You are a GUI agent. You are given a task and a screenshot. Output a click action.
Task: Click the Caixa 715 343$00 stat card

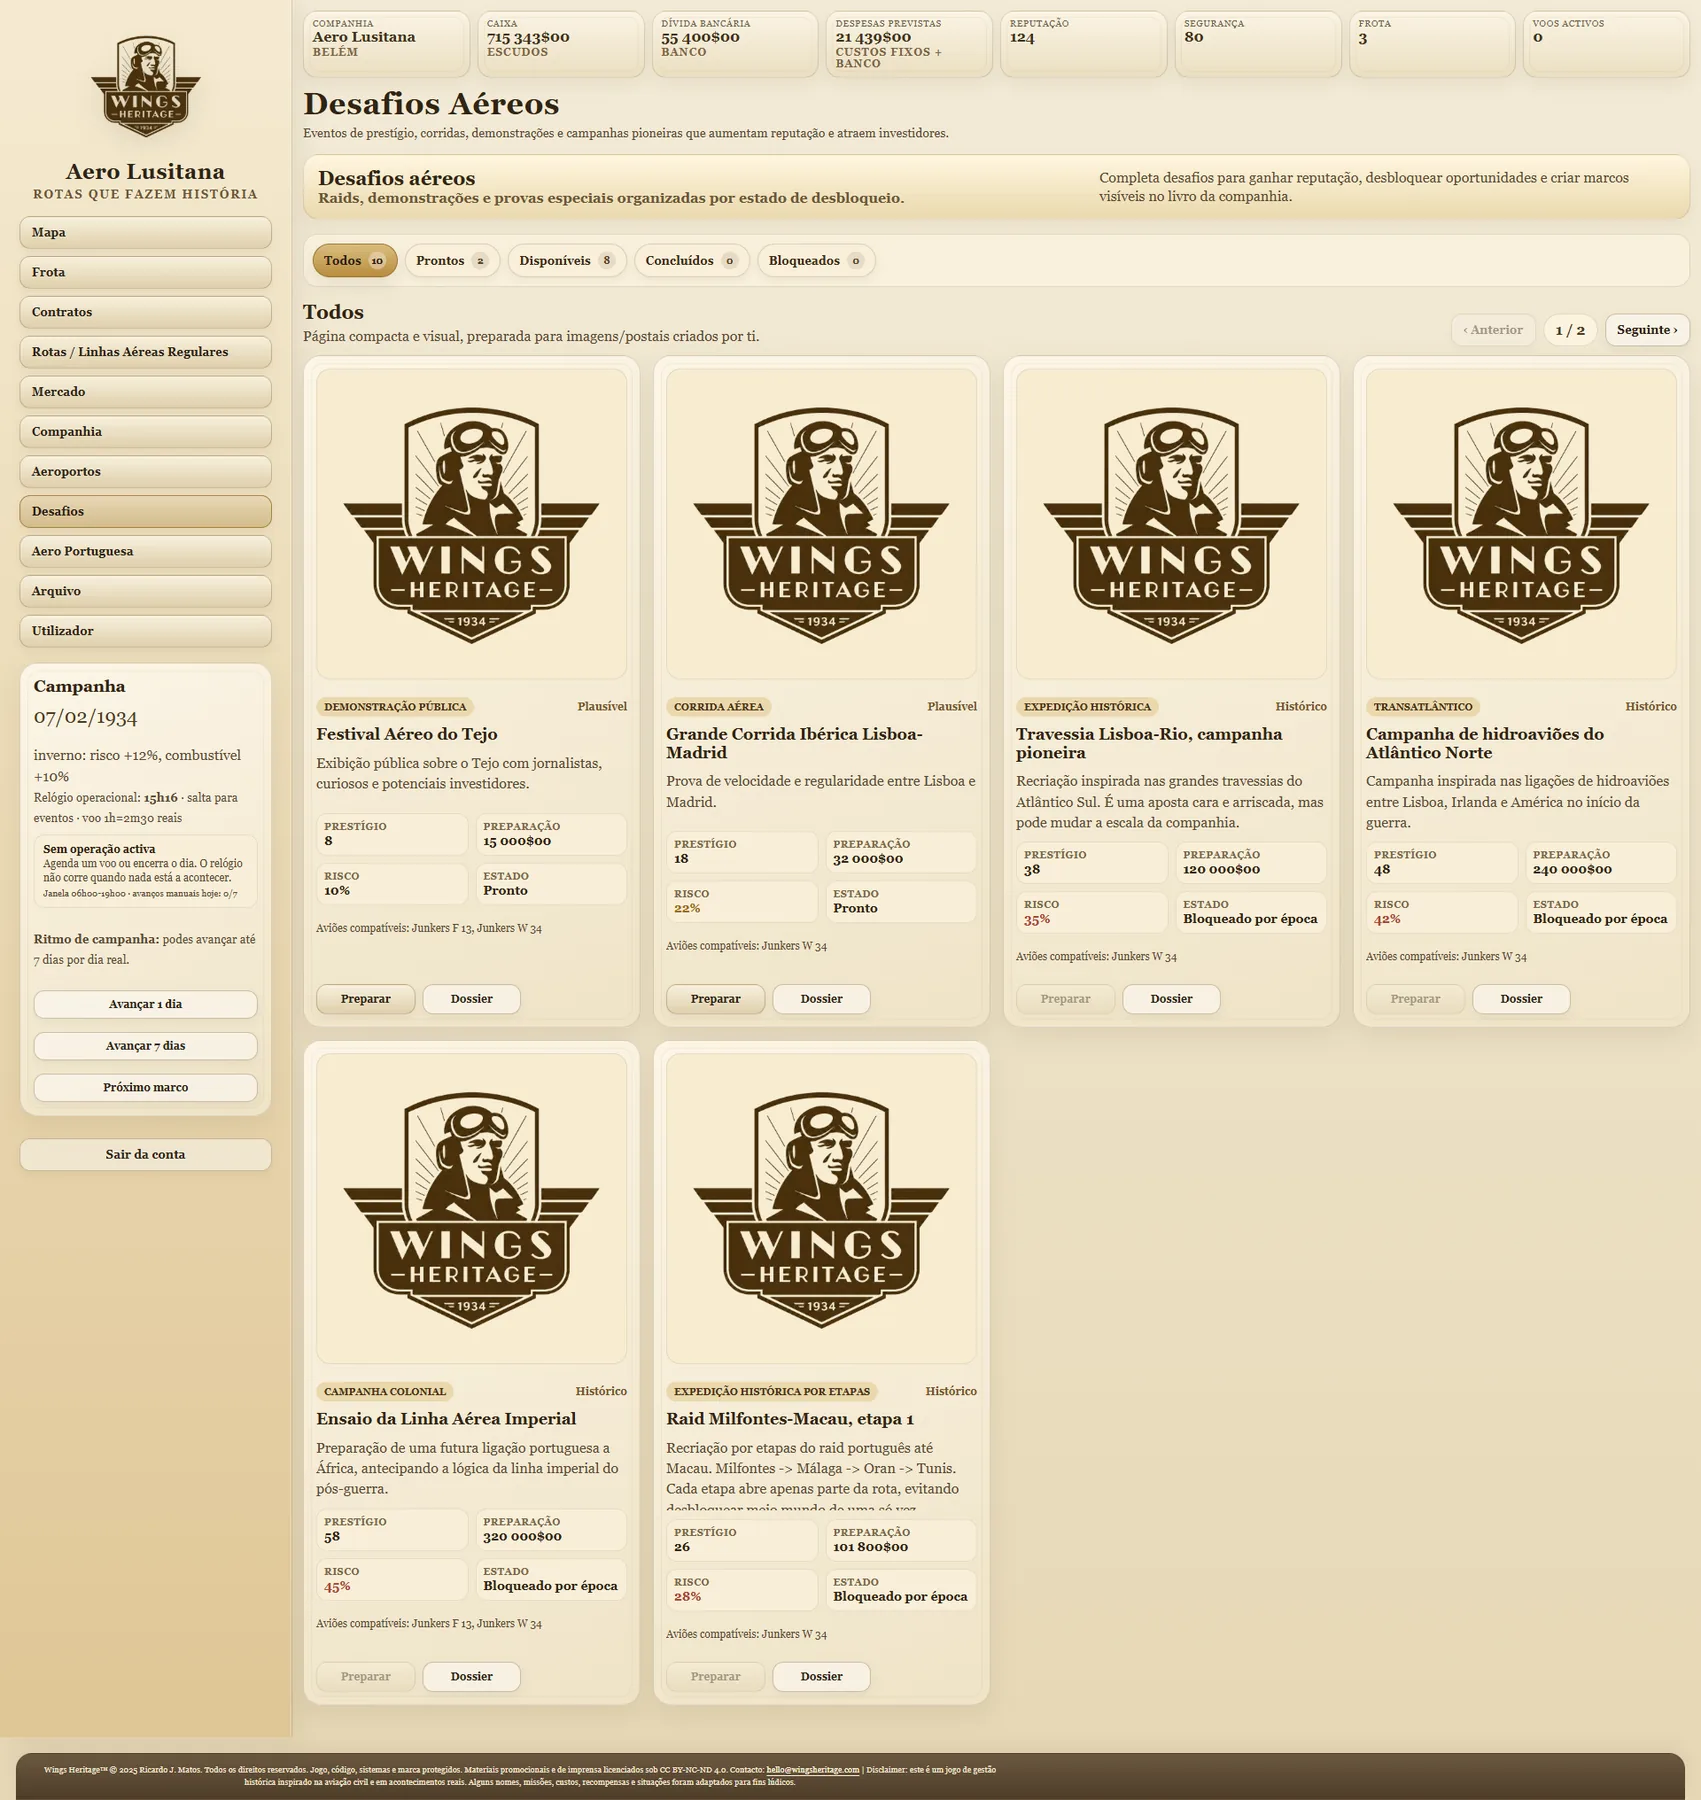(x=561, y=44)
